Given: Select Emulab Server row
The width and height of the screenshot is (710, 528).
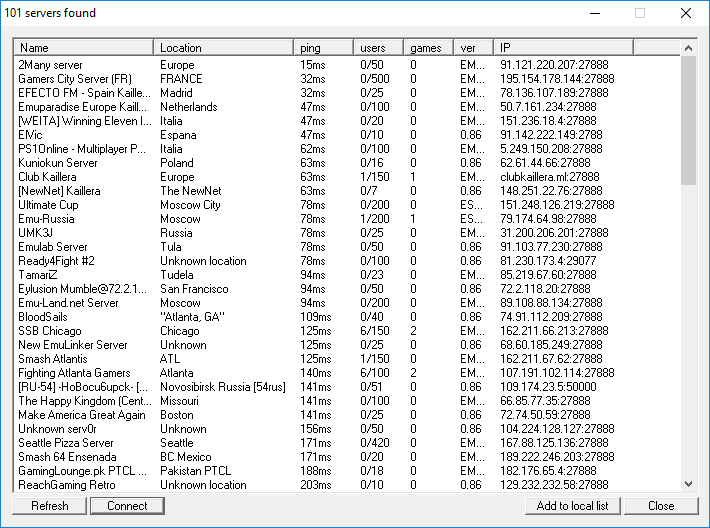Looking at the screenshot, I should point(347,247).
